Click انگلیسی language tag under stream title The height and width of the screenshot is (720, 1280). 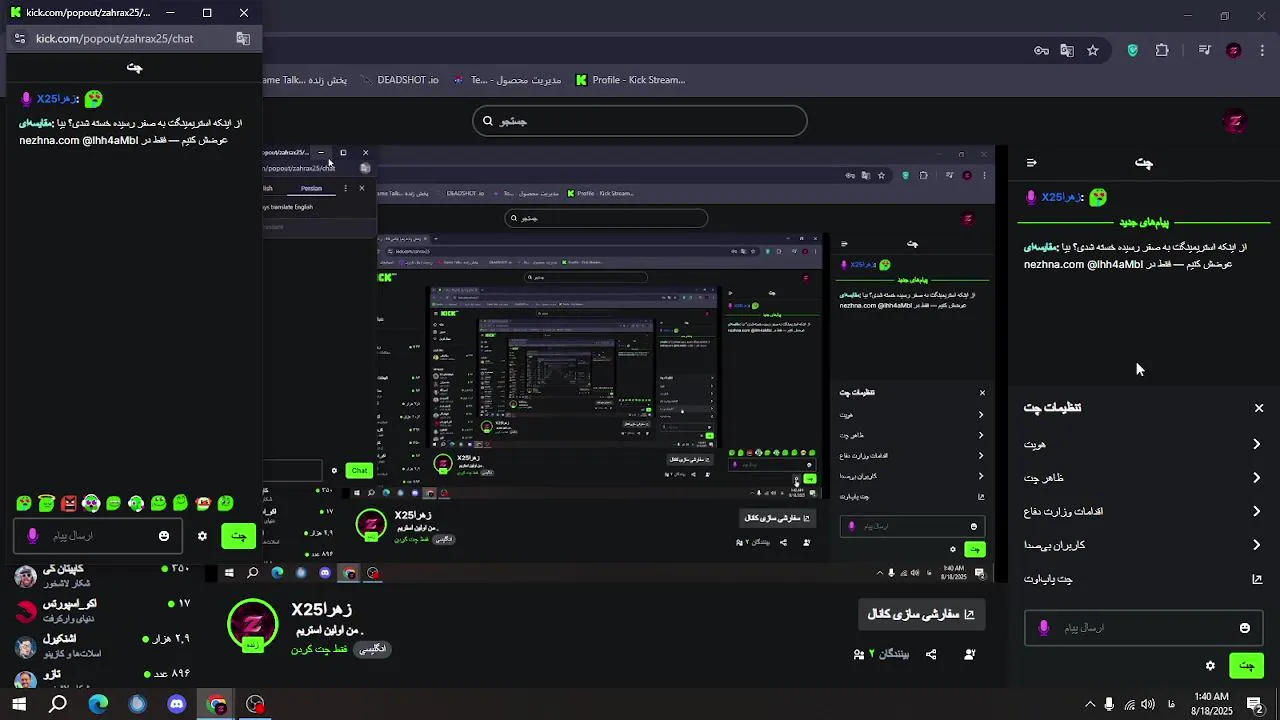tap(373, 649)
